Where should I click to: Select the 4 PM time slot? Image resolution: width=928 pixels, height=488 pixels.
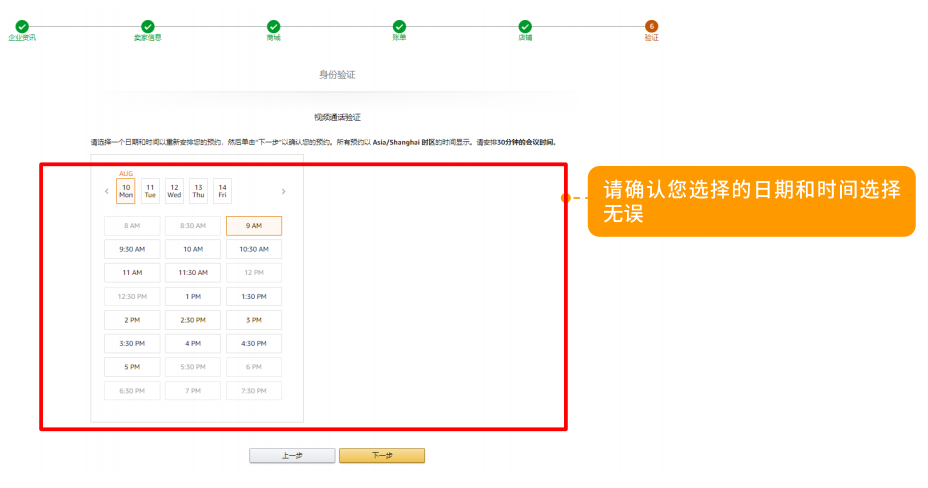pos(193,344)
